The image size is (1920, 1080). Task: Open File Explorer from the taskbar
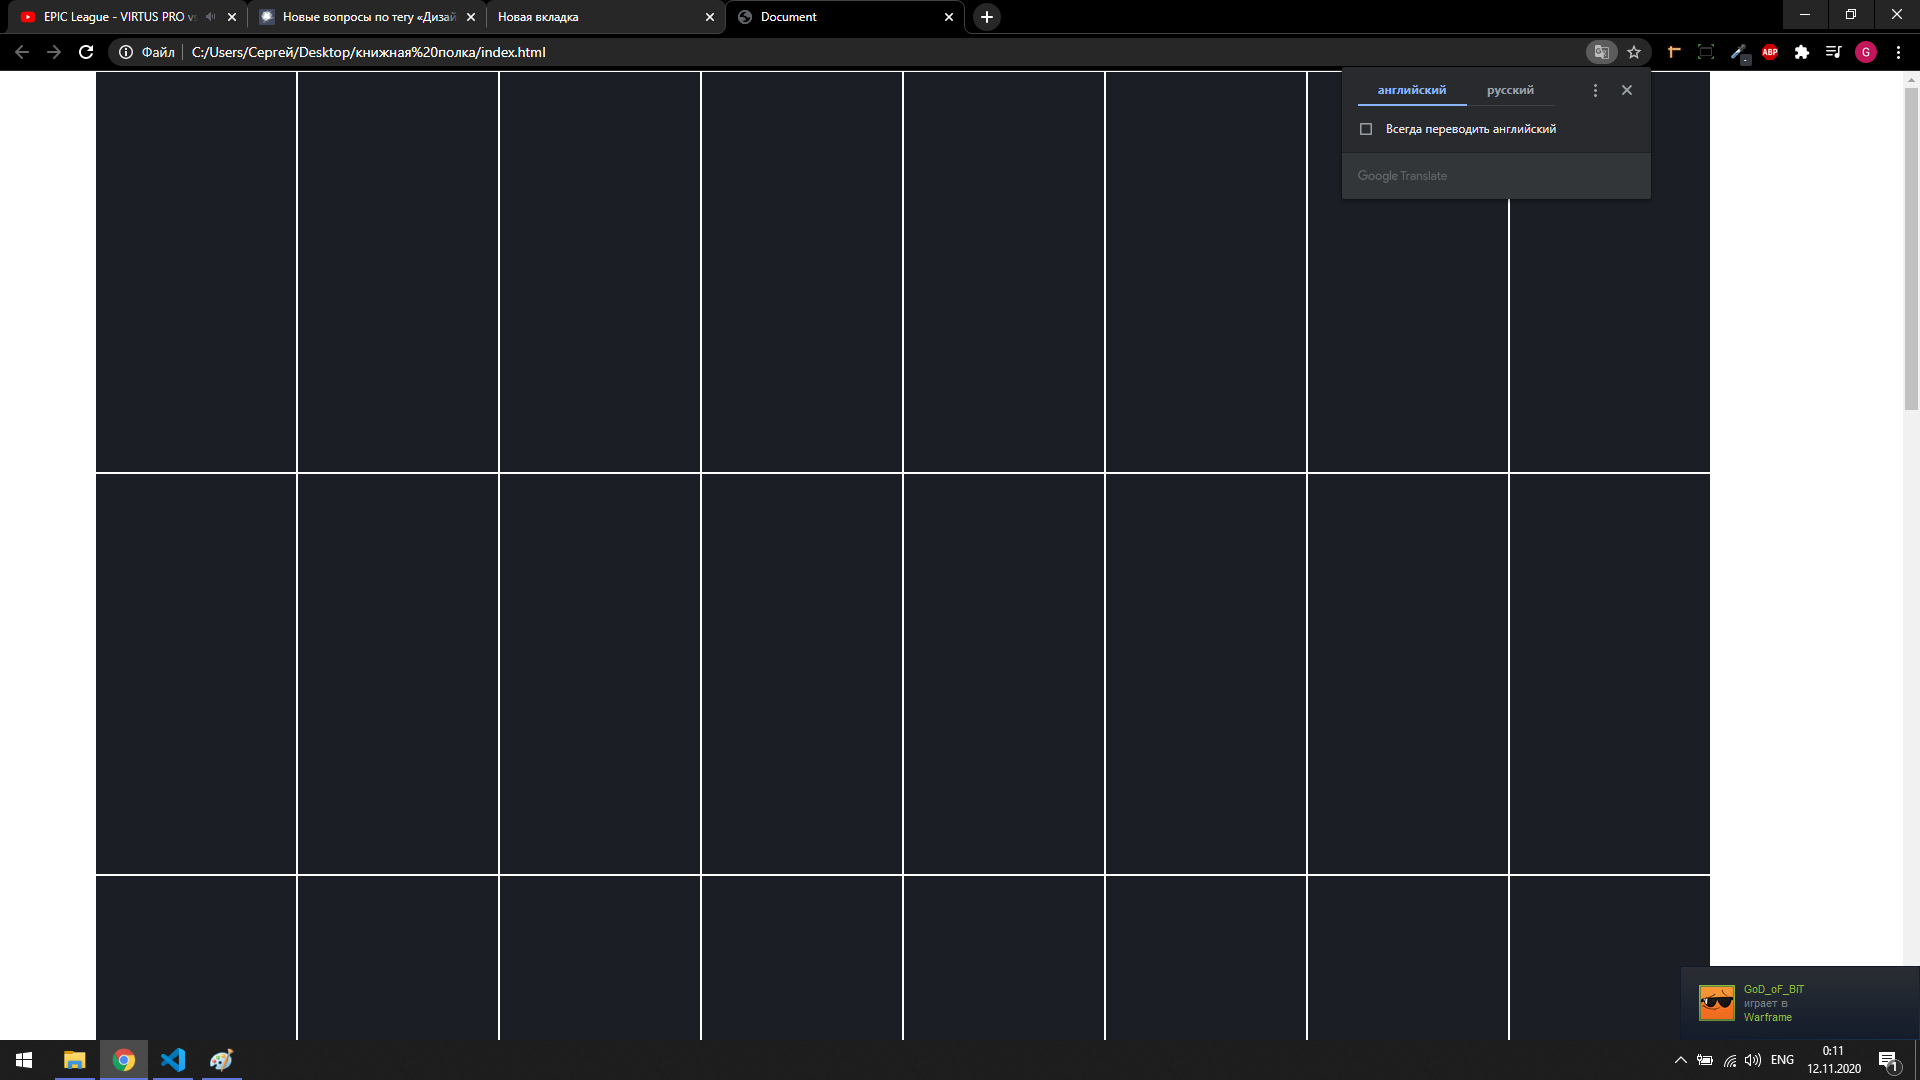(x=74, y=1060)
